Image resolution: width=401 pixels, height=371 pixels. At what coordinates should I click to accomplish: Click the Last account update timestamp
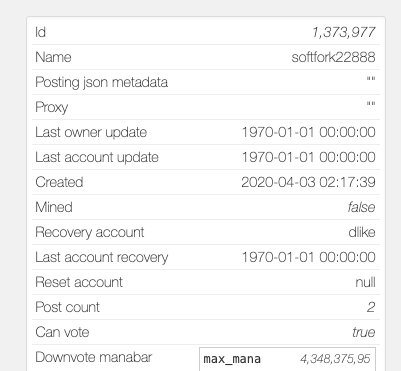(x=308, y=157)
